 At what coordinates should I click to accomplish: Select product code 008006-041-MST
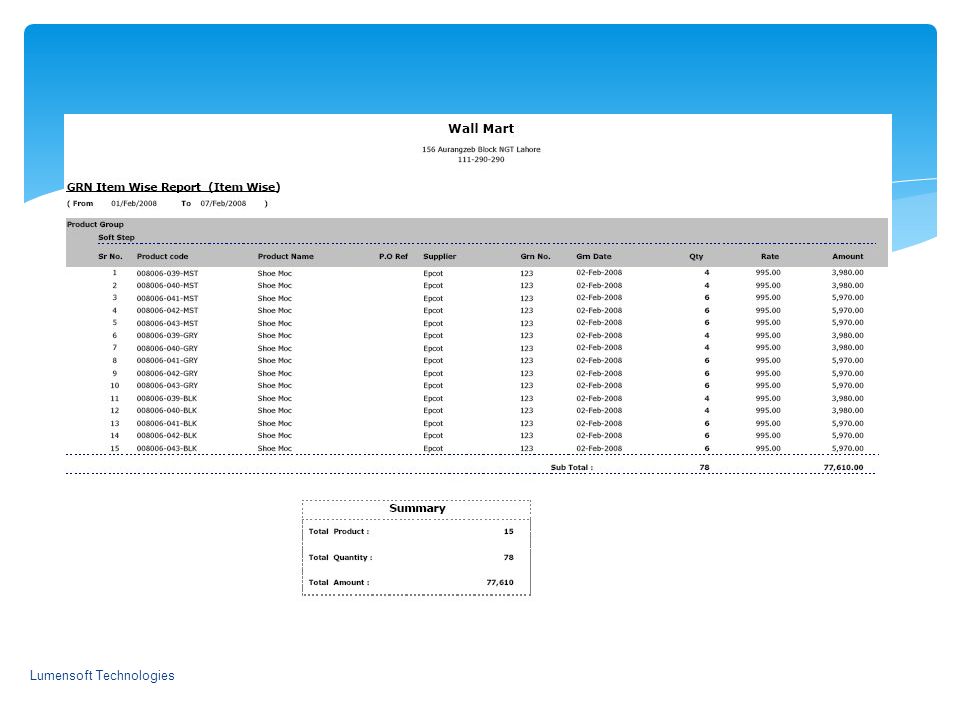click(167, 298)
